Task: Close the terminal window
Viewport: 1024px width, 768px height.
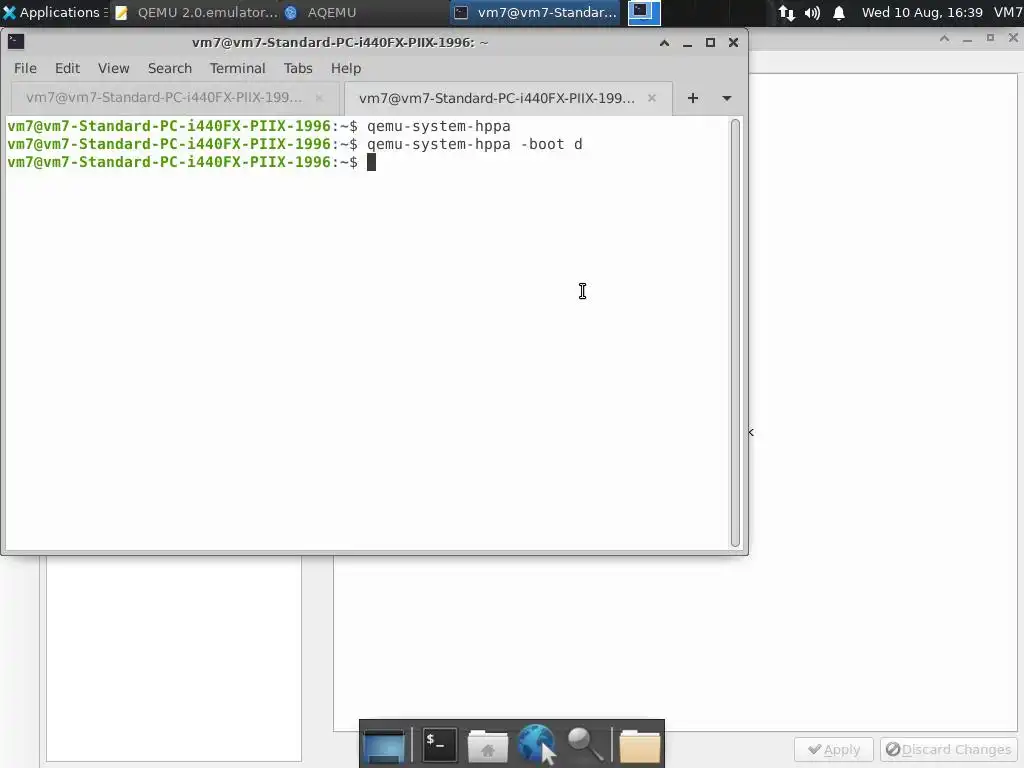Action: coord(733,43)
